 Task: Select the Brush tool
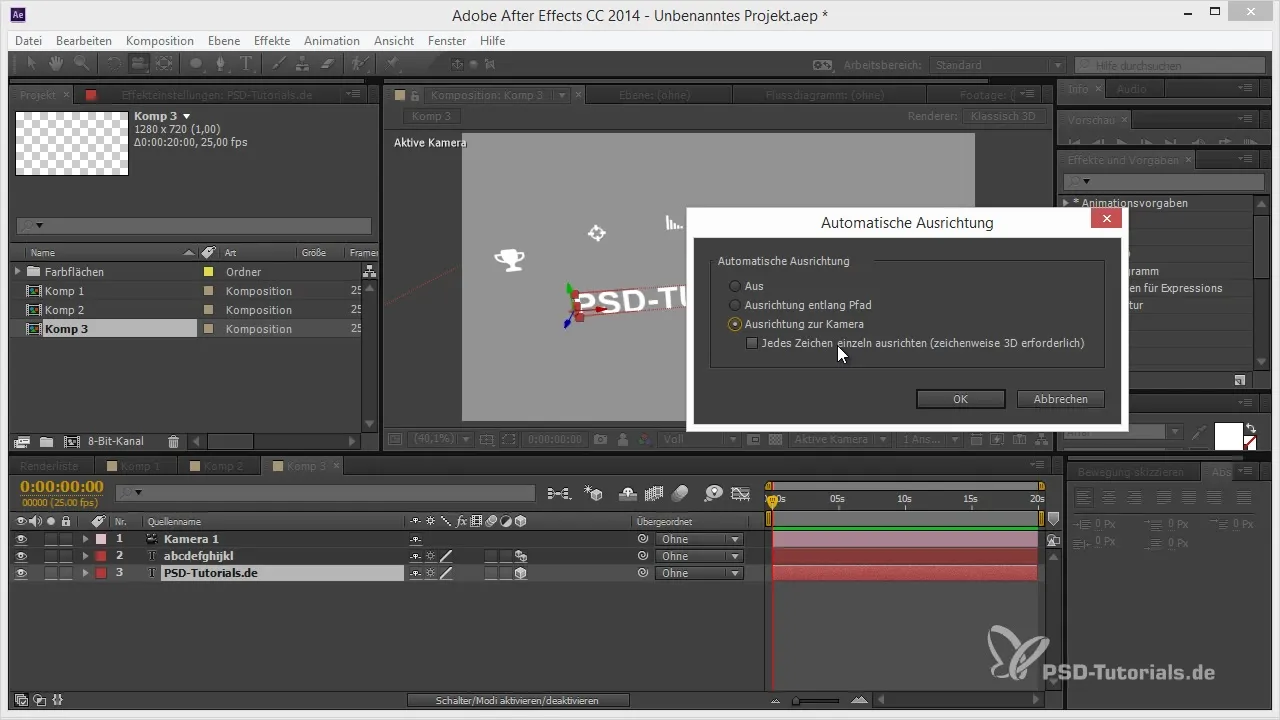(280, 64)
